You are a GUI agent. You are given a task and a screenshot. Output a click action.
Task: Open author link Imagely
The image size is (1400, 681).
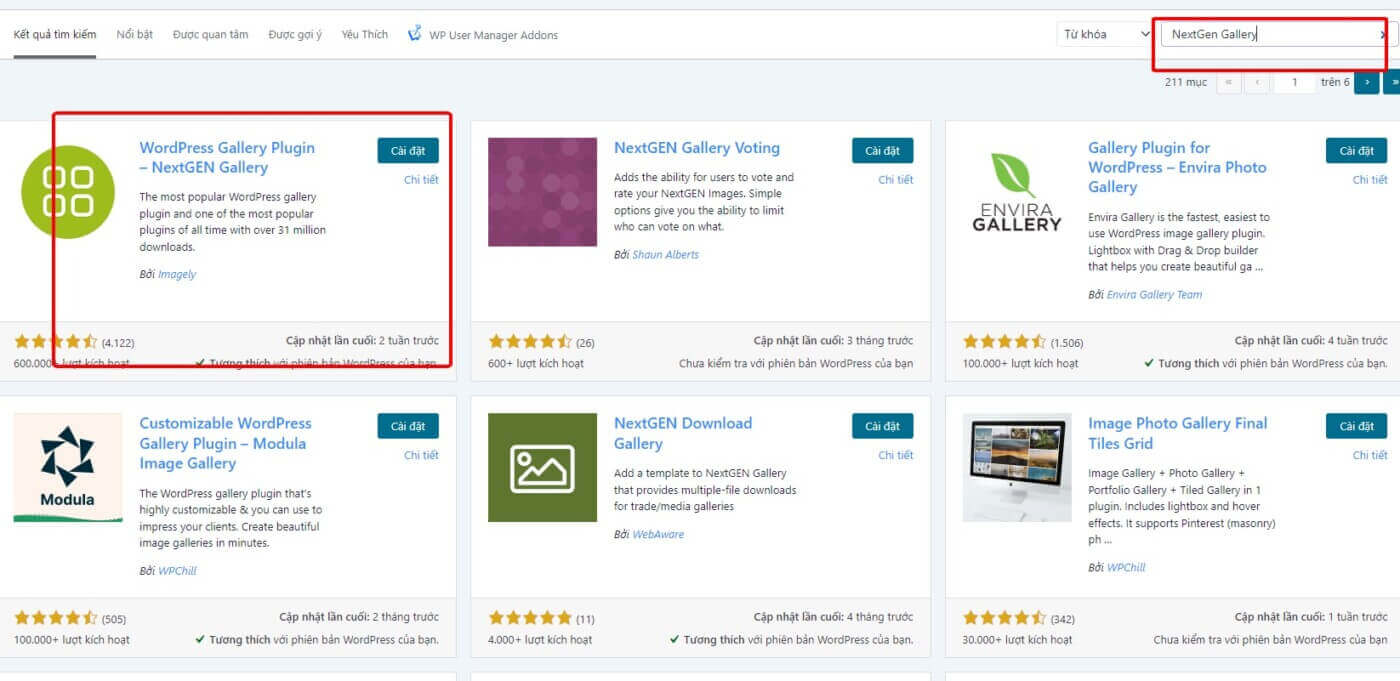pyautogui.click(x=177, y=274)
